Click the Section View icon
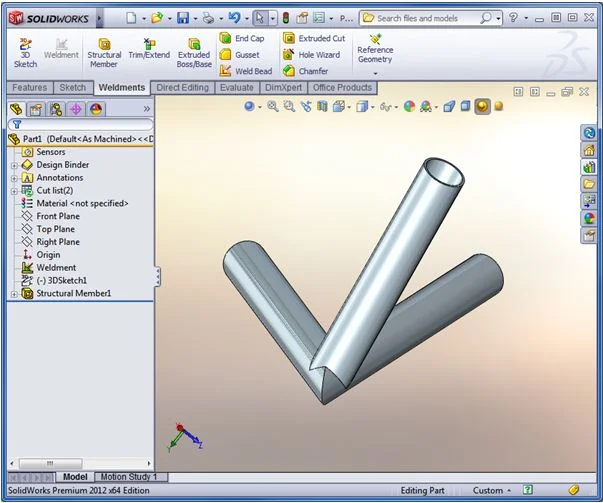The image size is (603, 503). [322, 107]
